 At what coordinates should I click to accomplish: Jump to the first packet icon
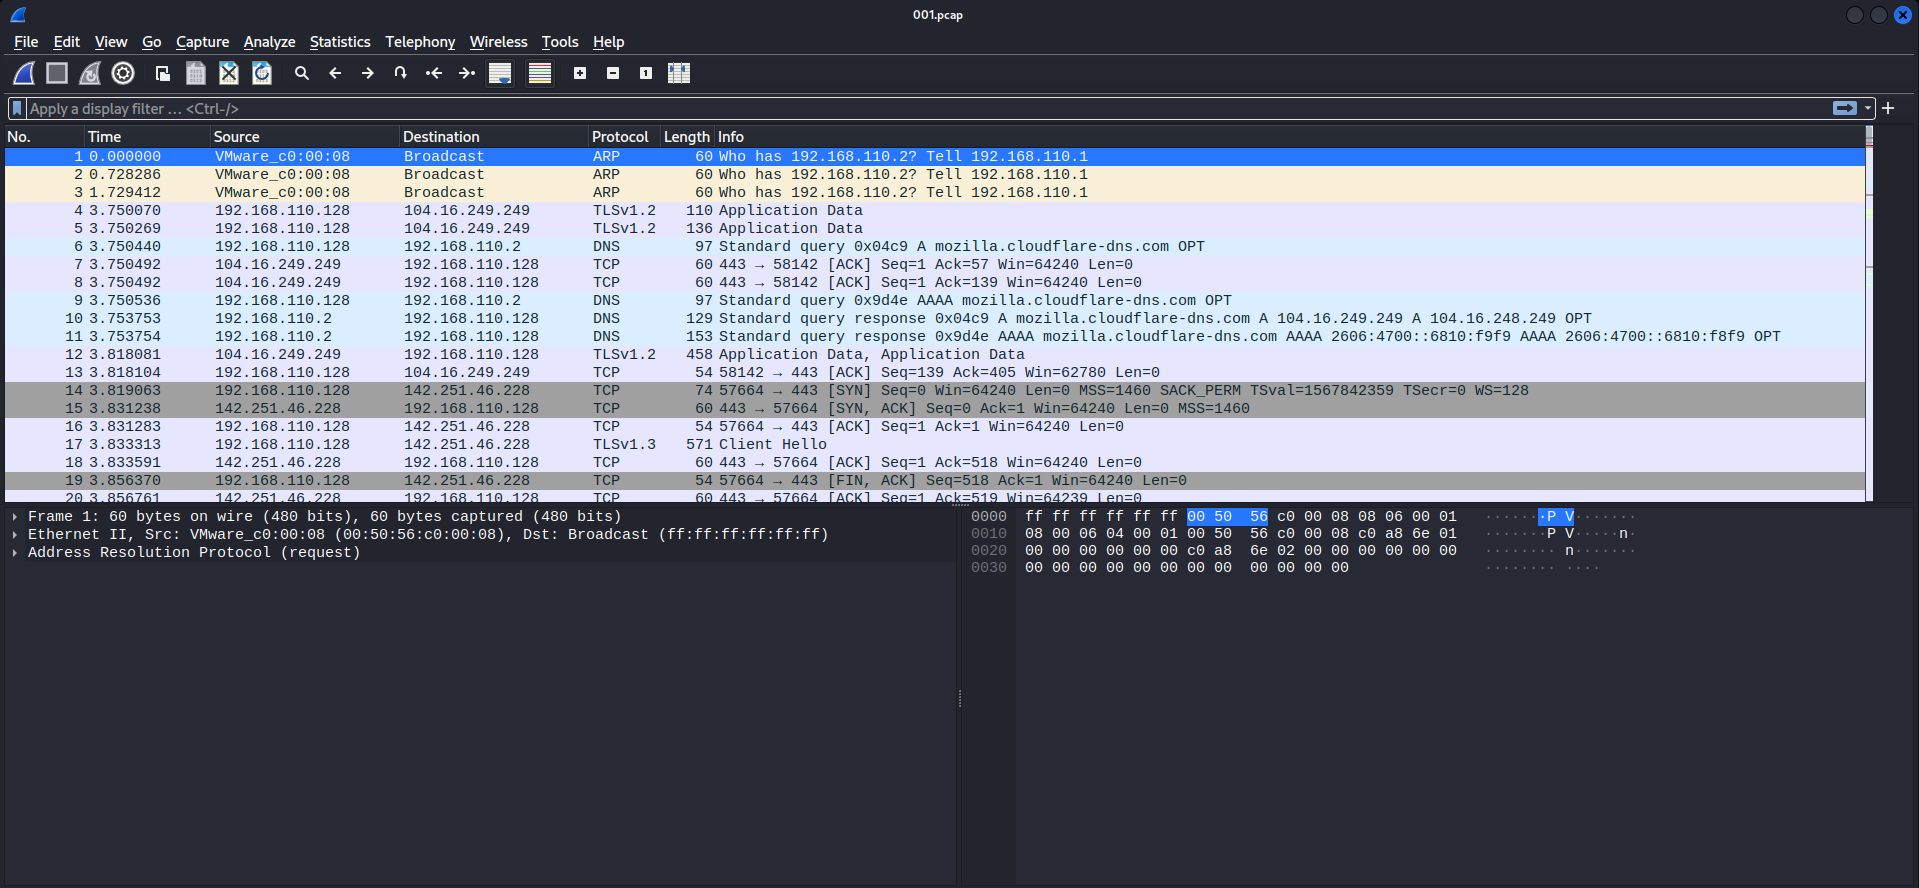click(434, 73)
